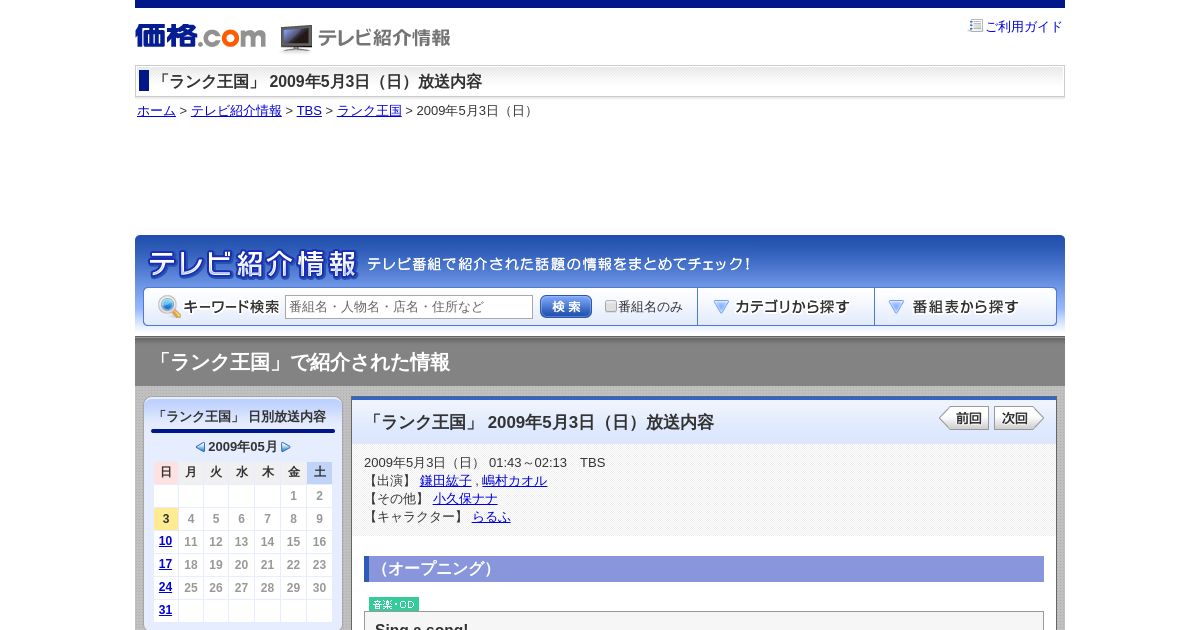Toggle 番組名のみ checkbox
Viewport: 1200px width, 630px height.
[x=611, y=306]
